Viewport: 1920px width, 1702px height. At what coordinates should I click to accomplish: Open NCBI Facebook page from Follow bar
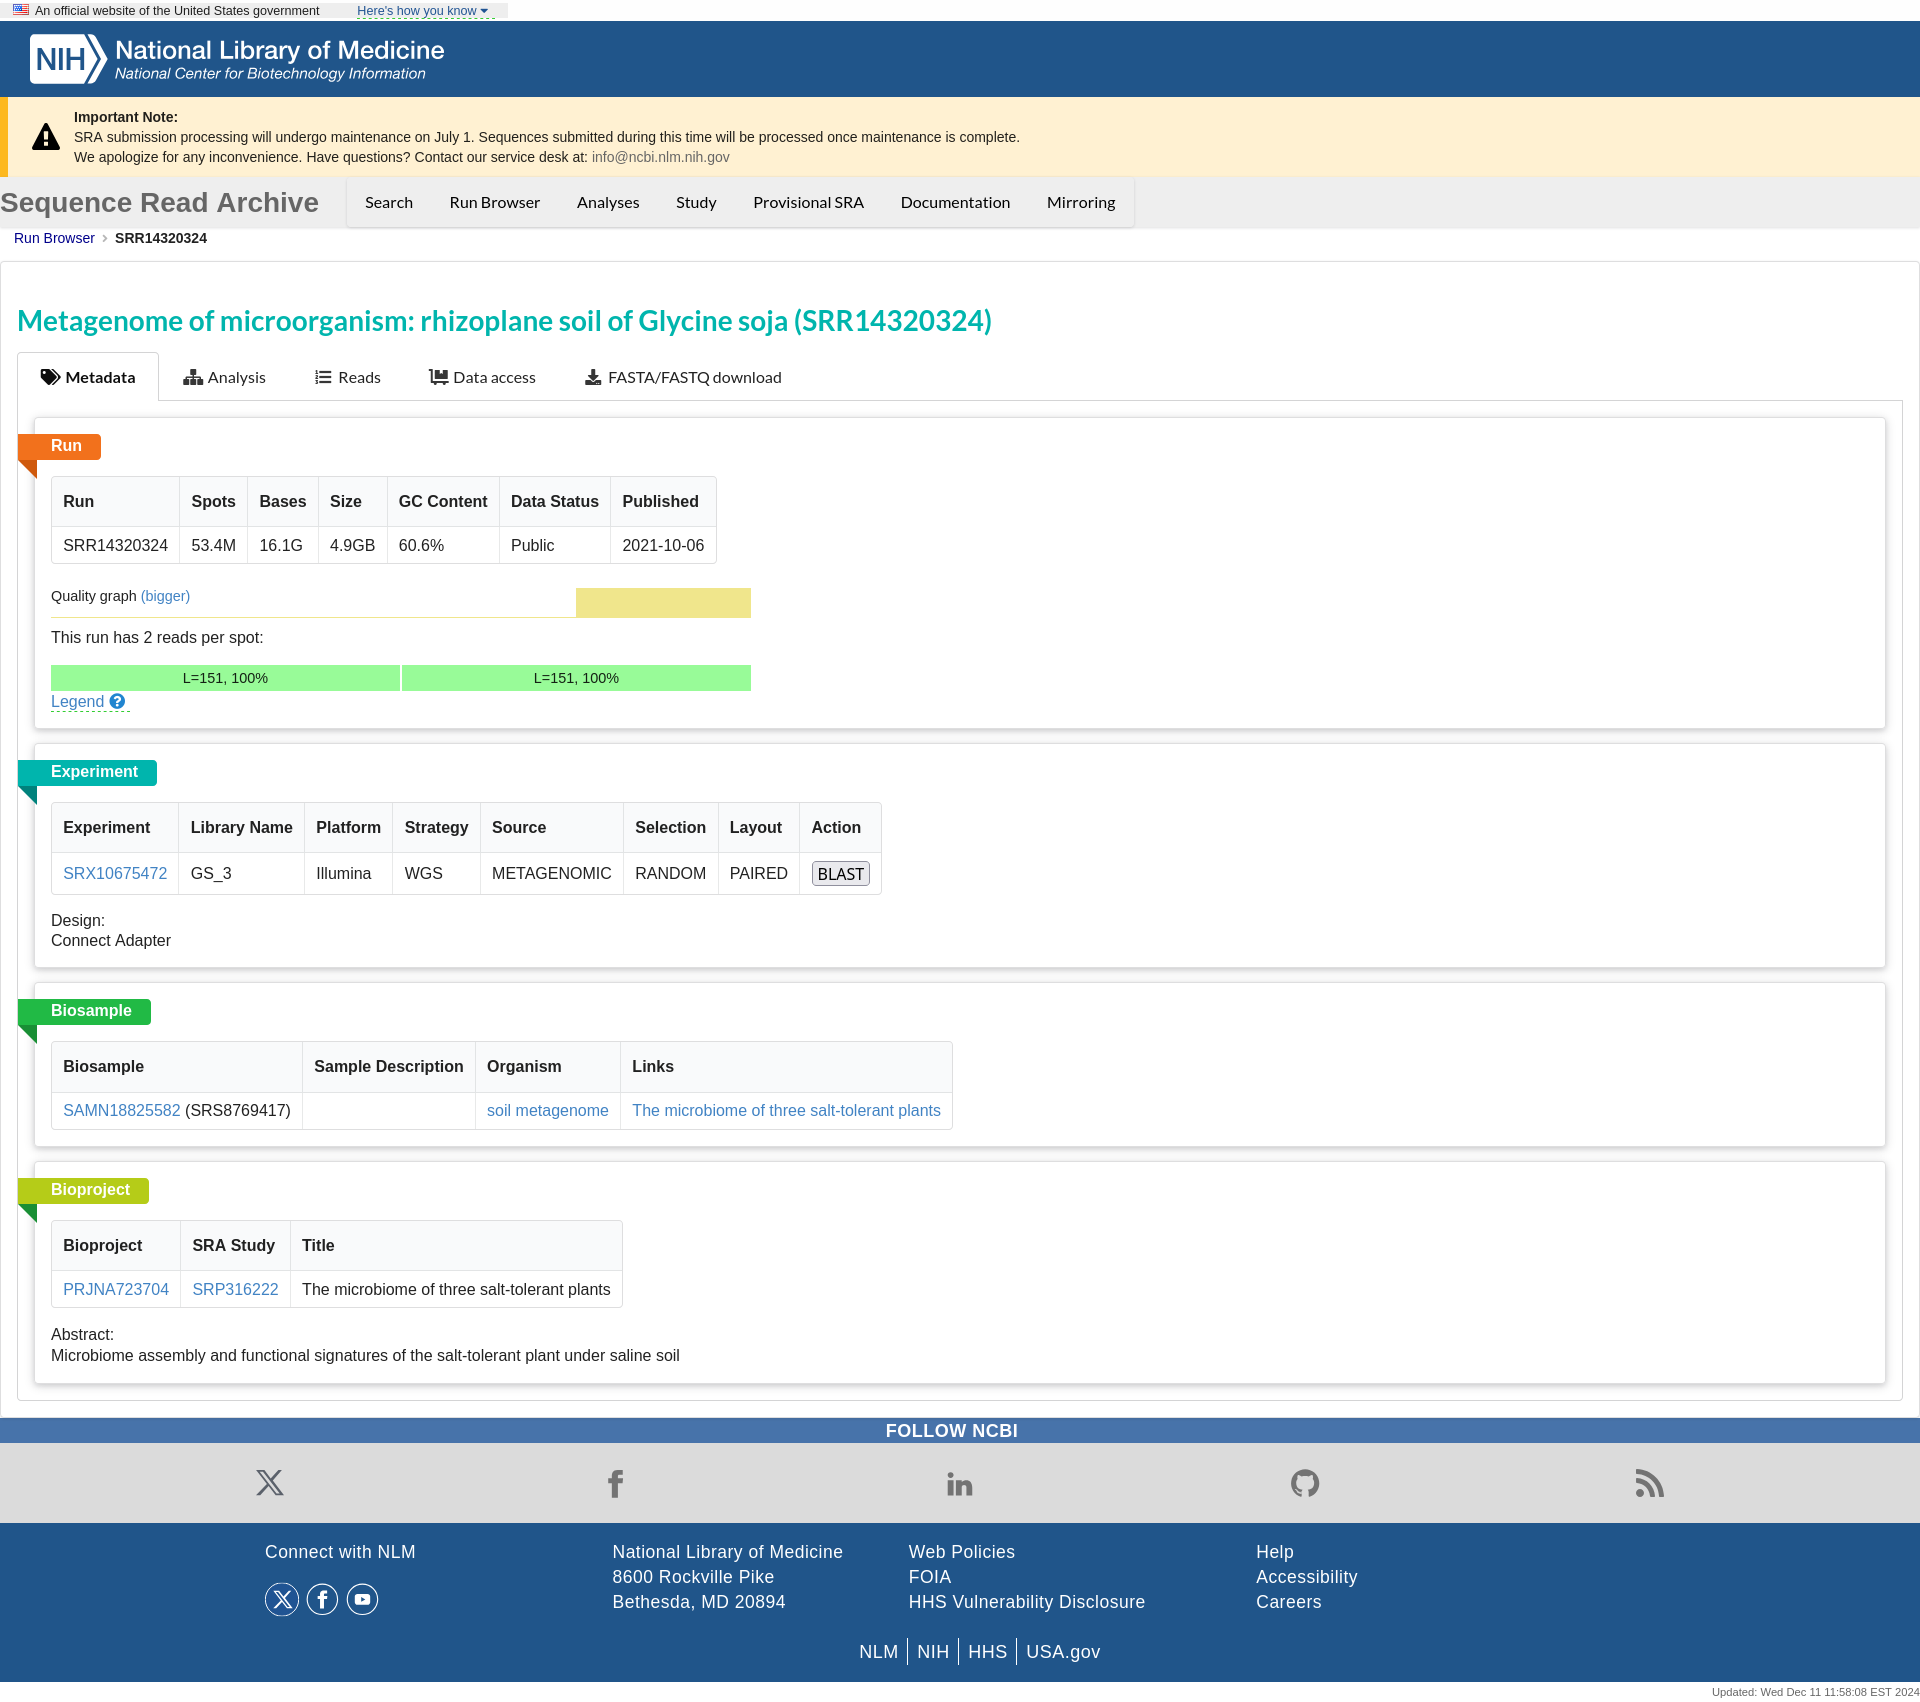tap(615, 1483)
